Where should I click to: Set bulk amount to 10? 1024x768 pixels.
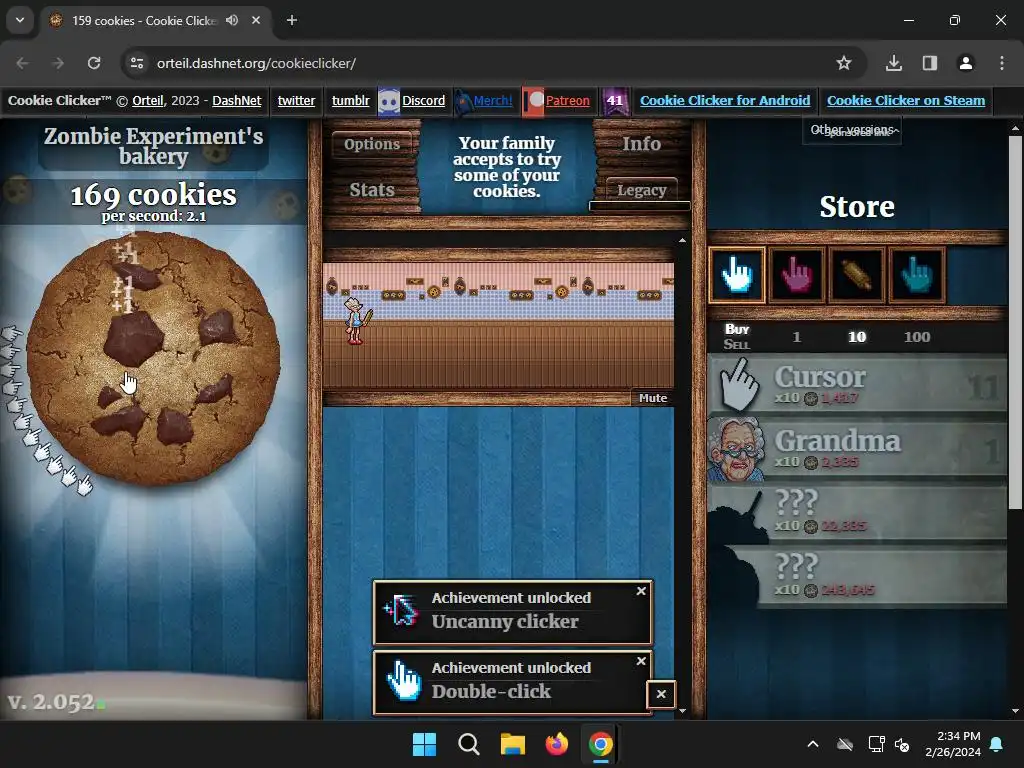pos(857,337)
